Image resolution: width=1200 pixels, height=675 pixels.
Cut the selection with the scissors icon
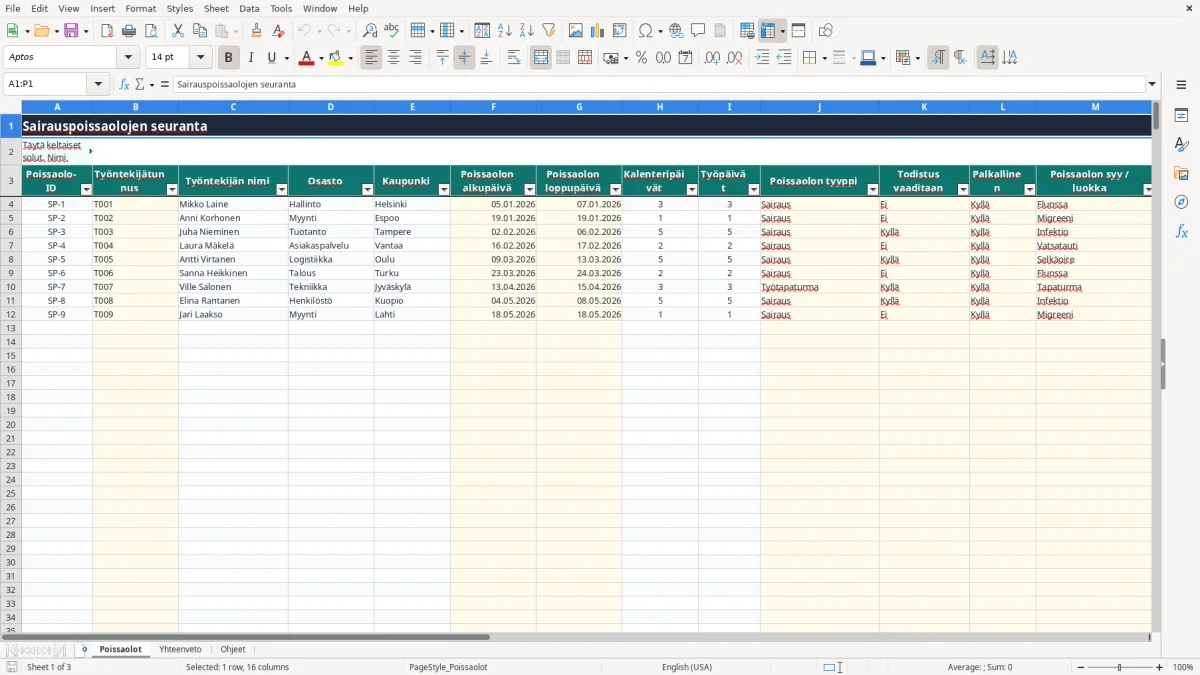click(178, 31)
